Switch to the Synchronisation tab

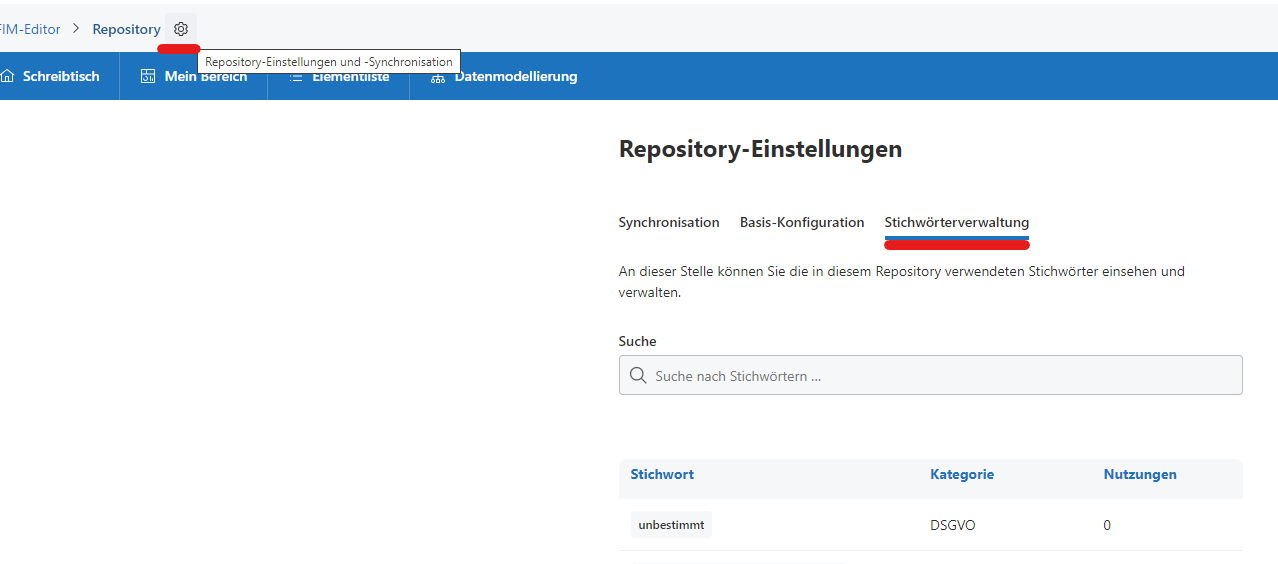click(668, 222)
